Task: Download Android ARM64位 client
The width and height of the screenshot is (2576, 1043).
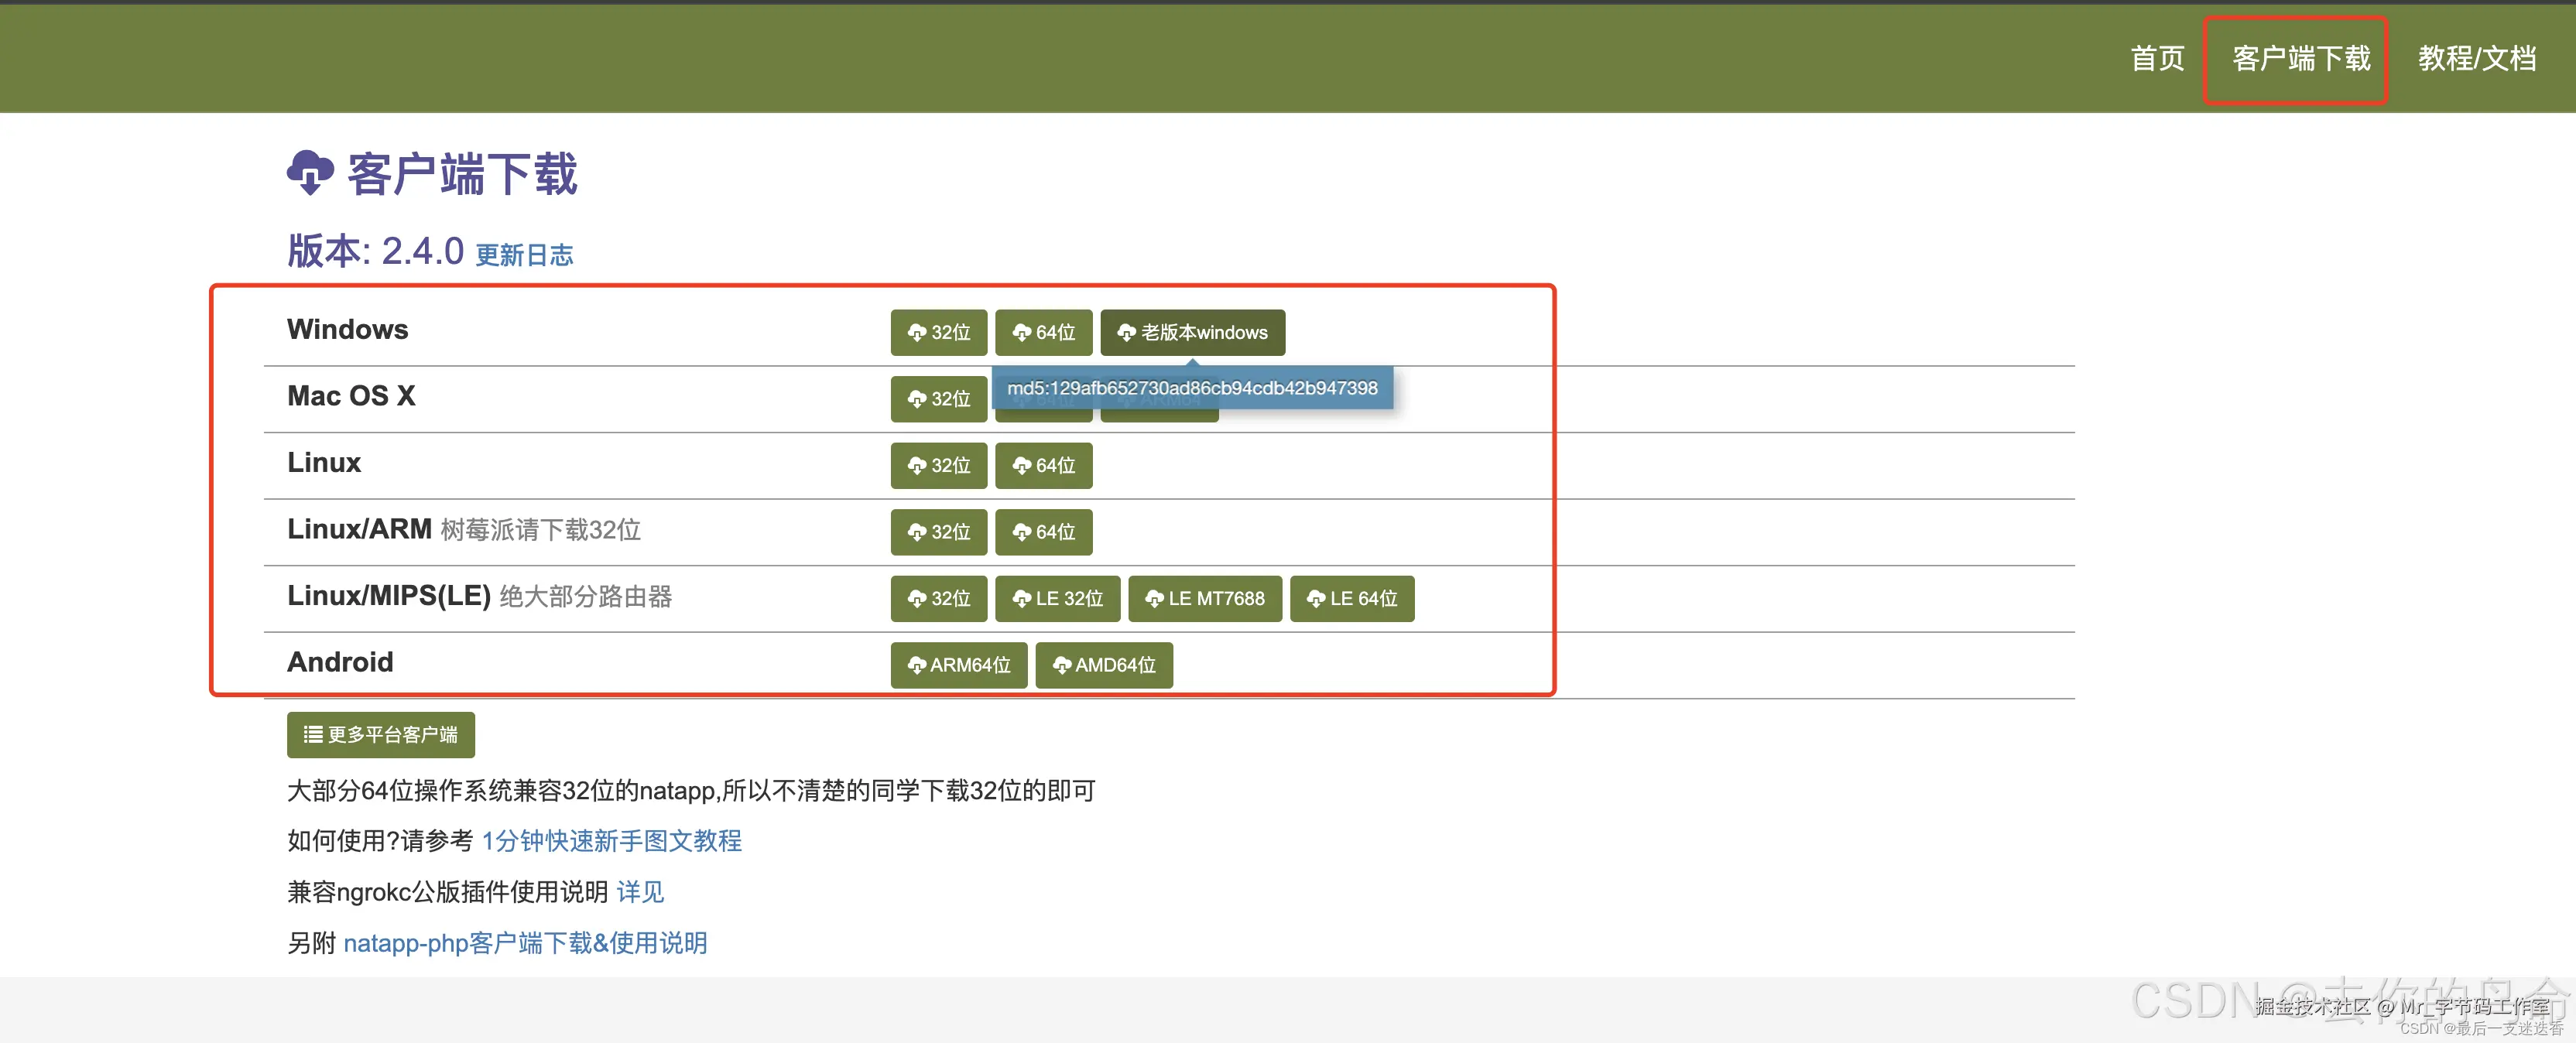Action: point(958,665)
